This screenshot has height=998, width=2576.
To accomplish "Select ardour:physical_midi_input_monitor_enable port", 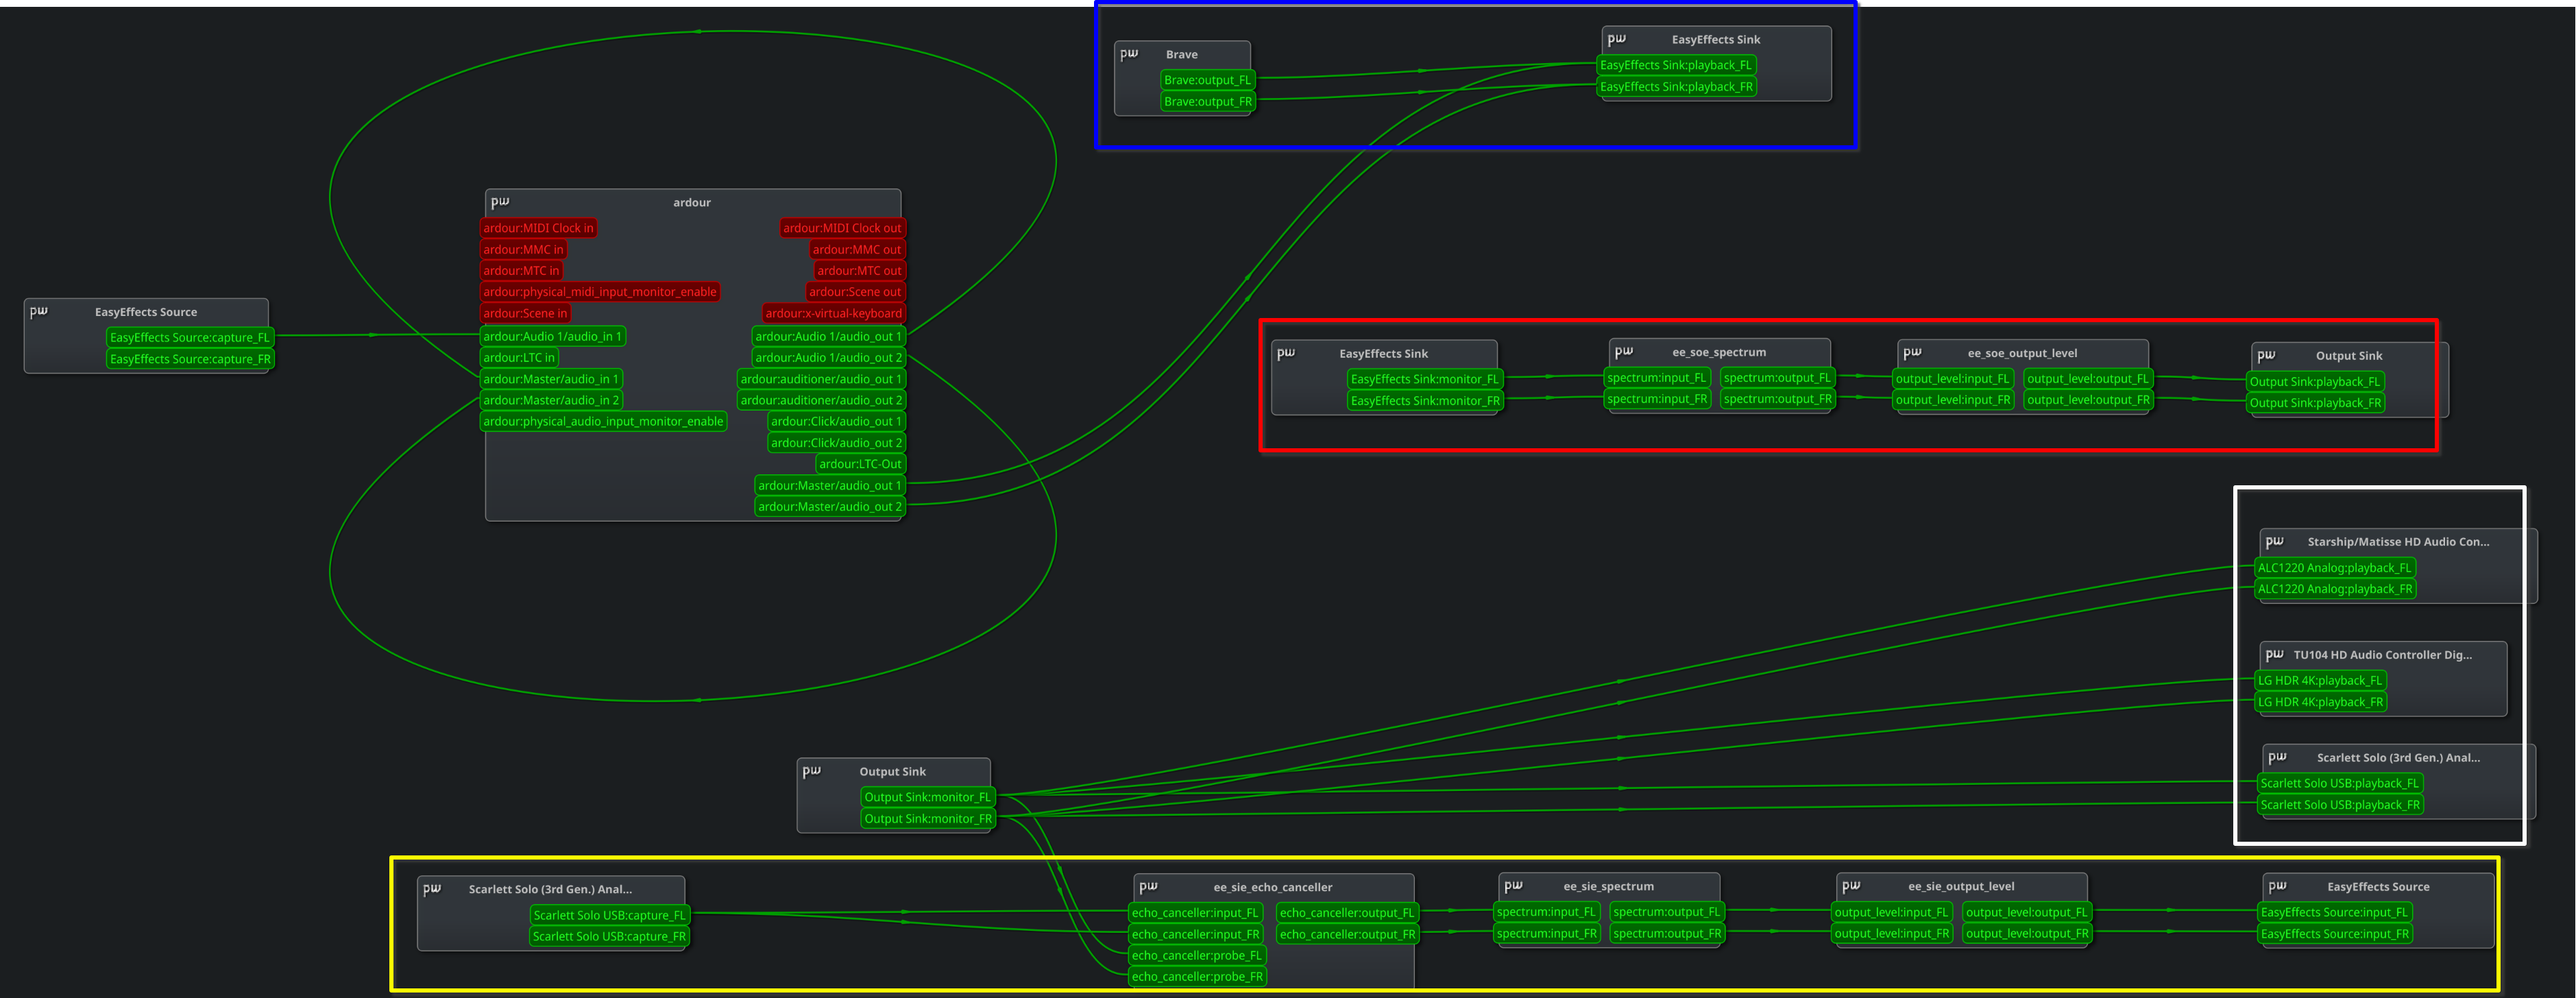I will click(x=600, y=292).
